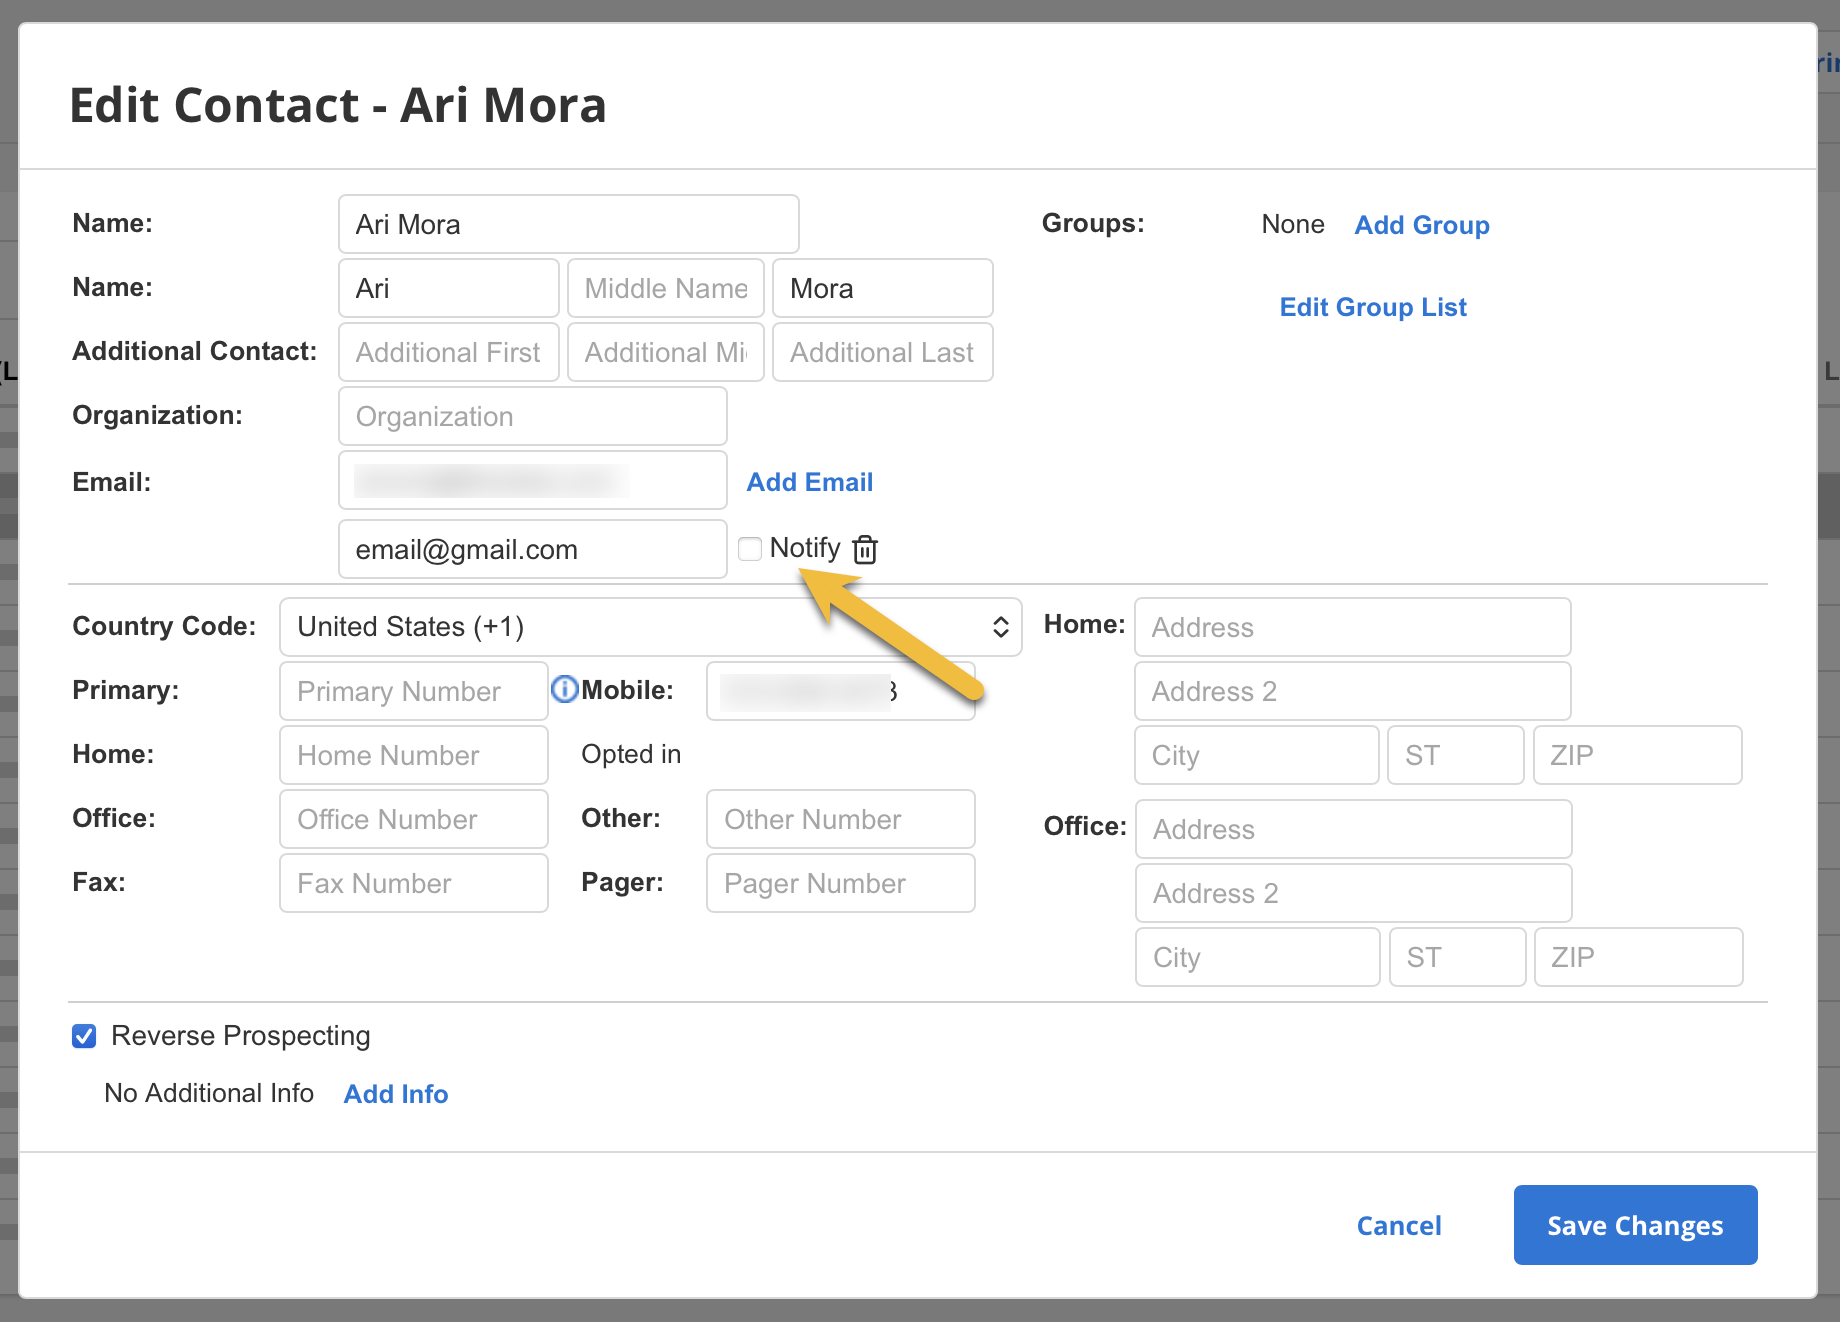This screenshot has width=1840, height=1322.
Task: Click the blurred primary email field
Action: [x=533, y=480]
